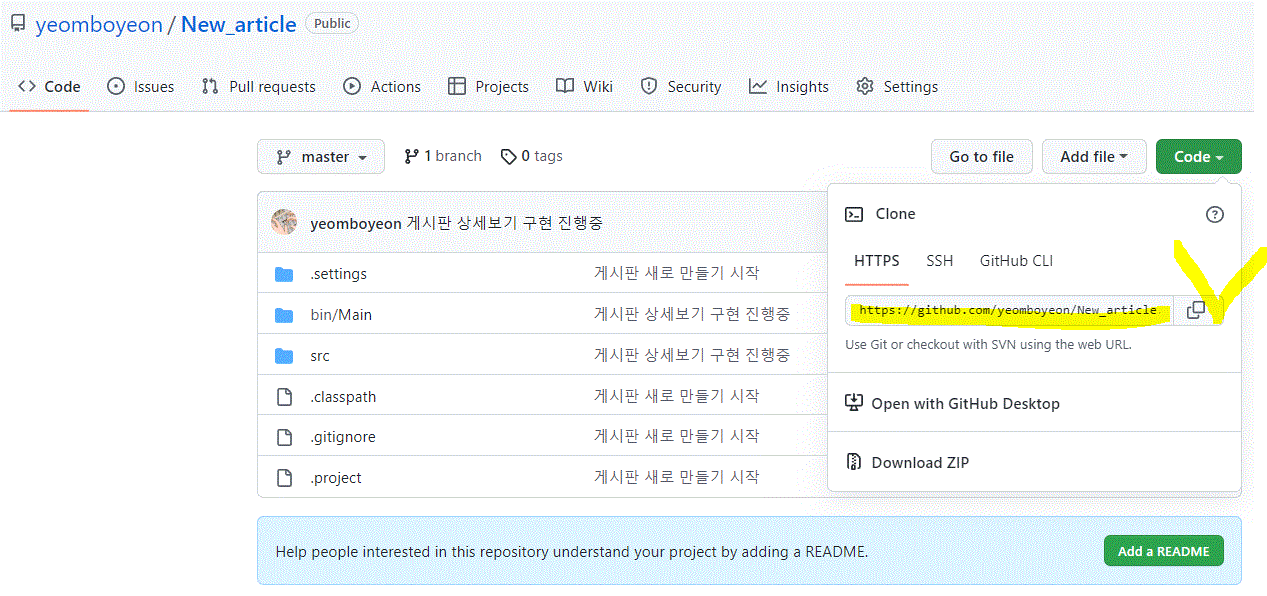
Task: Click the clone help question-mark icon
Action: click(x=1215, y=214)
